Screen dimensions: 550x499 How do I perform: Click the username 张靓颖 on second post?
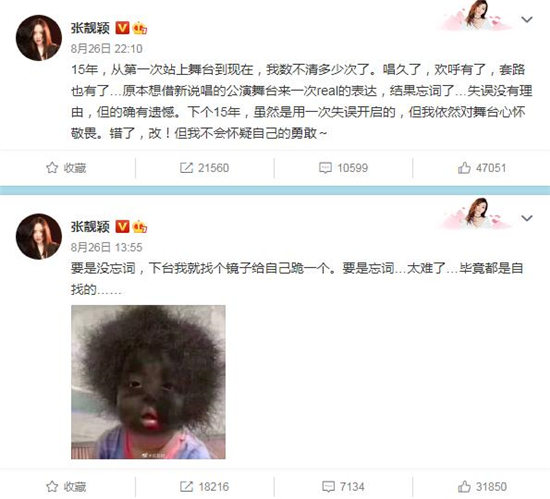[x=90, y=227]
